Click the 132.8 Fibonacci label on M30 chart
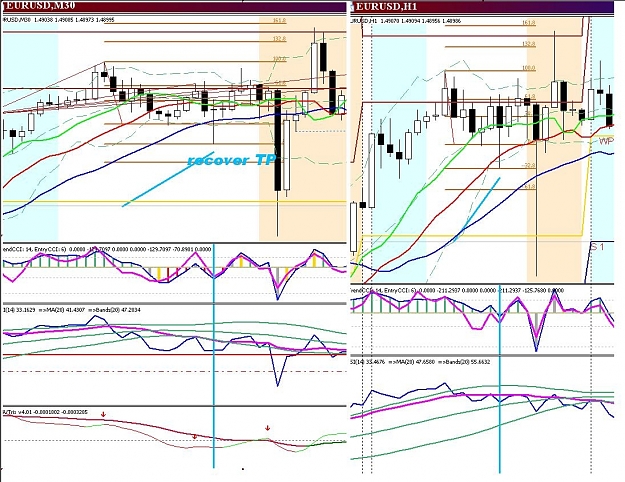This screenshot has width=625, height=482. (280, 39)
